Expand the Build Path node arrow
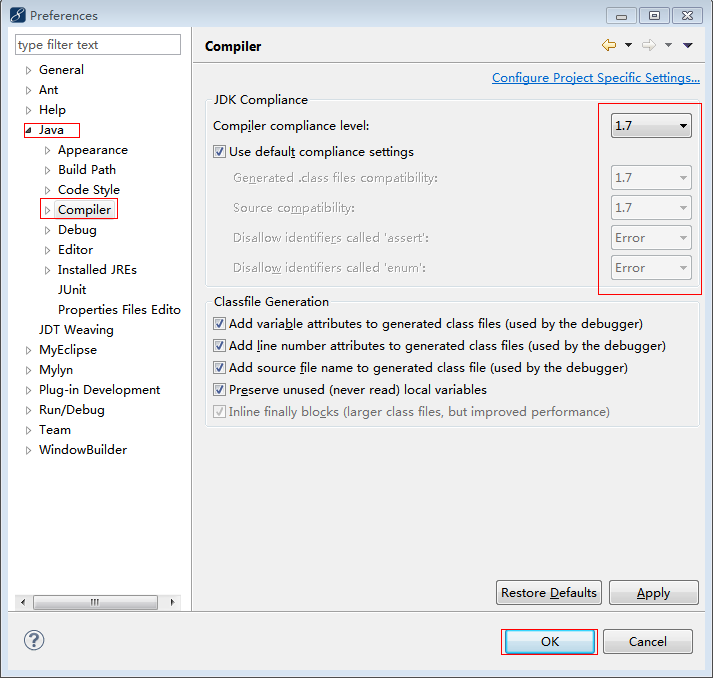Image resolution: width=713 pixels, height=678 pixels. [47, 170]
